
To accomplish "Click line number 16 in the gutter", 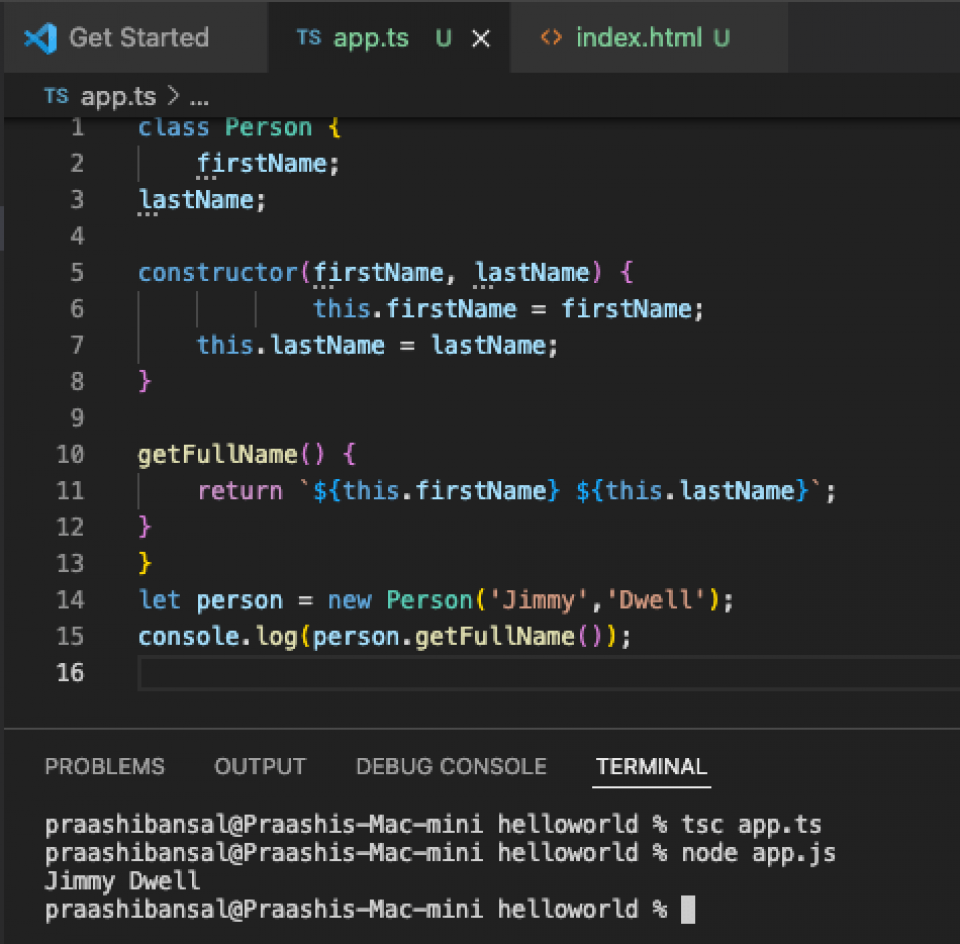I will 70,672.
